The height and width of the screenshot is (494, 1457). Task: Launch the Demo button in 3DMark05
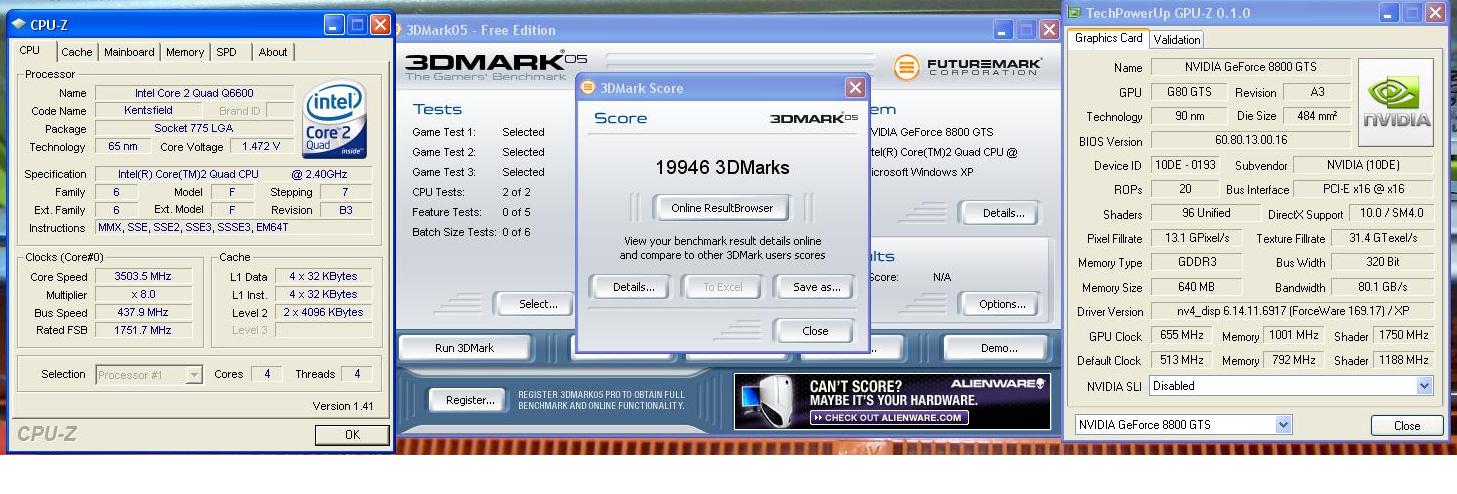(x=998, y=348)
